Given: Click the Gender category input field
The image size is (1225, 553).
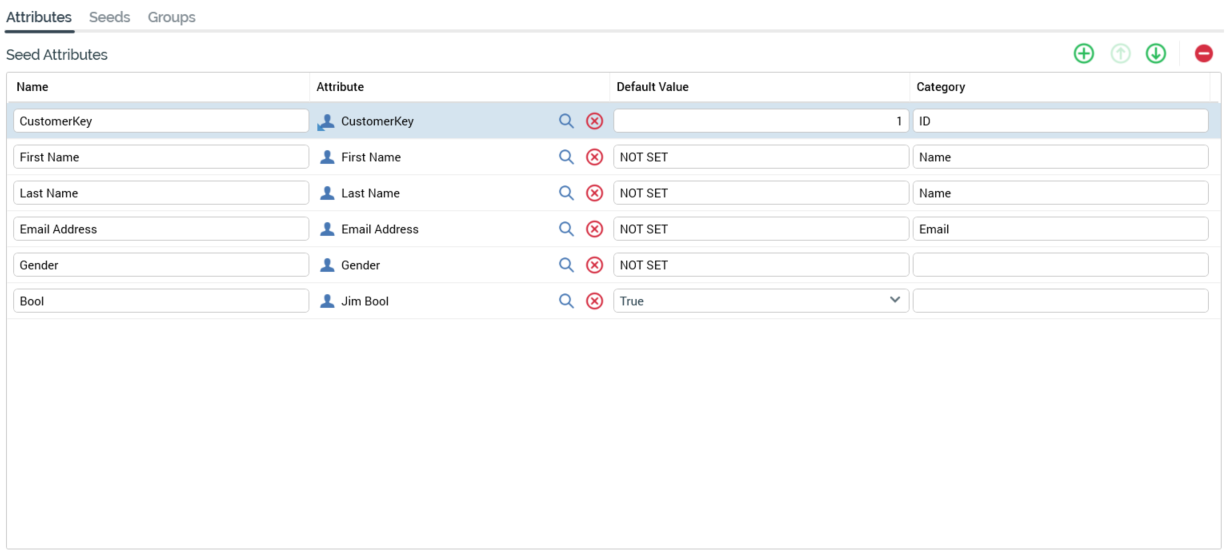Looking at the screenshot, I should coord(1060,265).
